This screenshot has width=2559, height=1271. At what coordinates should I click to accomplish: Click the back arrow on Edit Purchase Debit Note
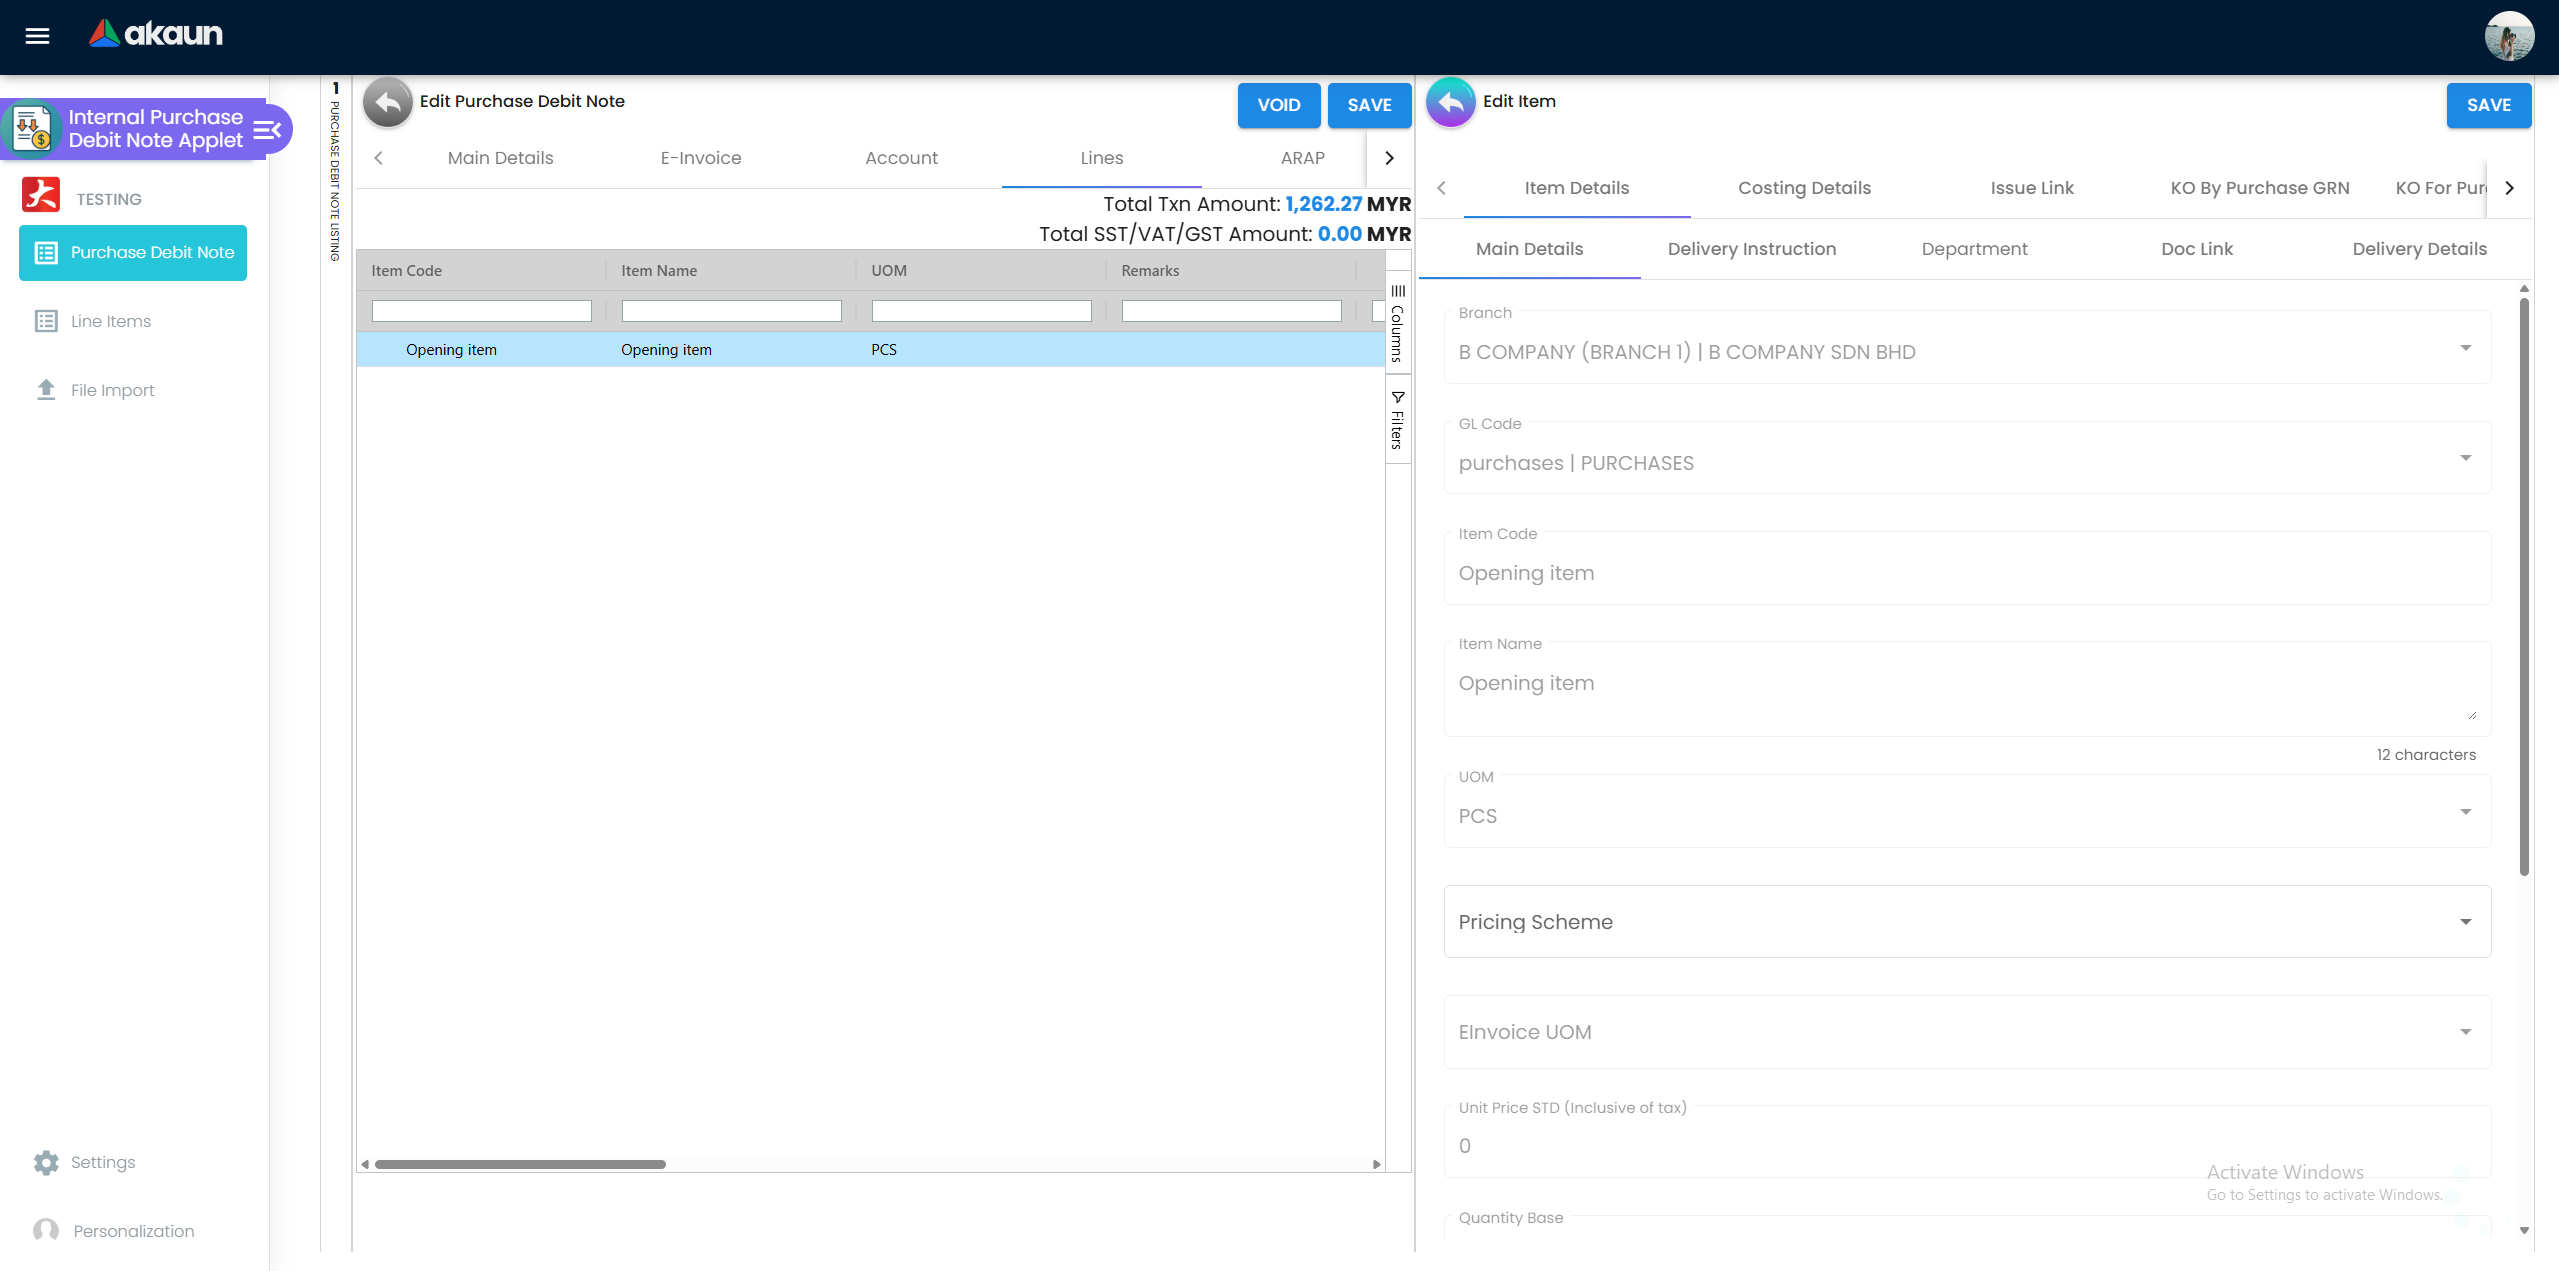click(387, 102)
